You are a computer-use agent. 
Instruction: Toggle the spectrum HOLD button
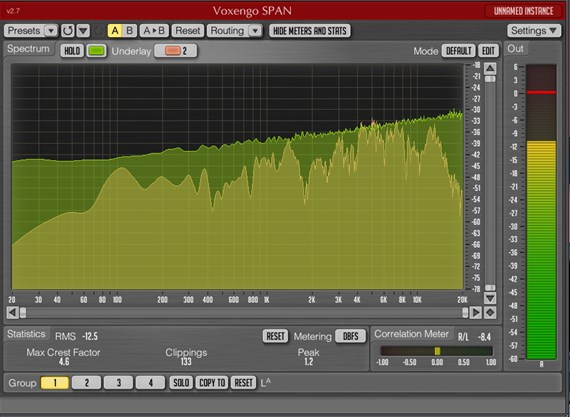tap(72, 51)
